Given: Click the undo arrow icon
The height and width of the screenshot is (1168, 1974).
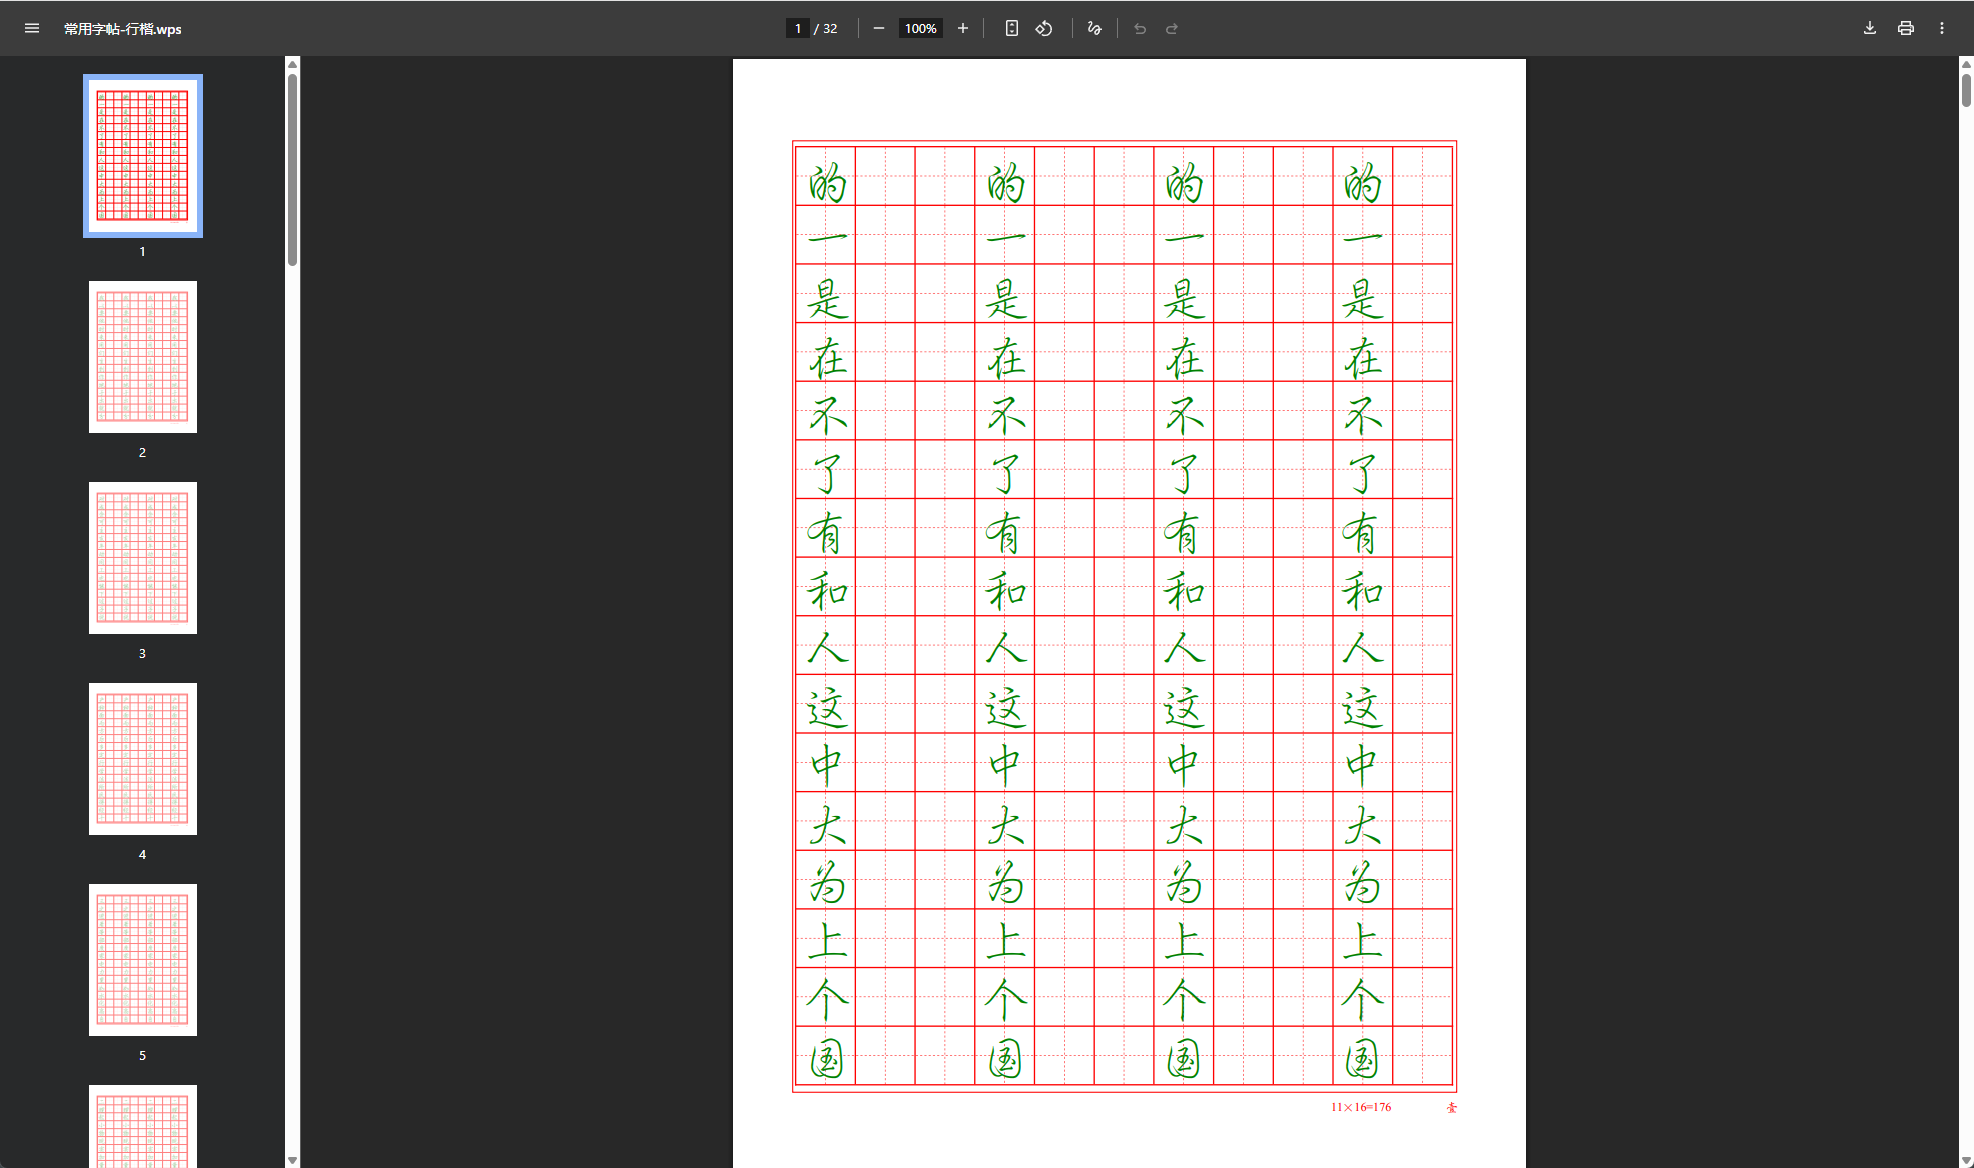Looking at the screenshot, I should [1140, 29].
